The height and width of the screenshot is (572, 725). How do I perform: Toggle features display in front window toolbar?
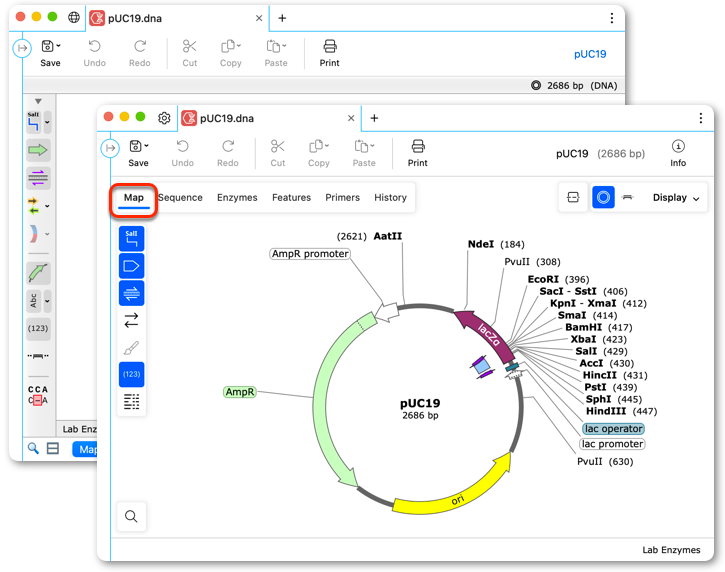click(x=131, y=266)
